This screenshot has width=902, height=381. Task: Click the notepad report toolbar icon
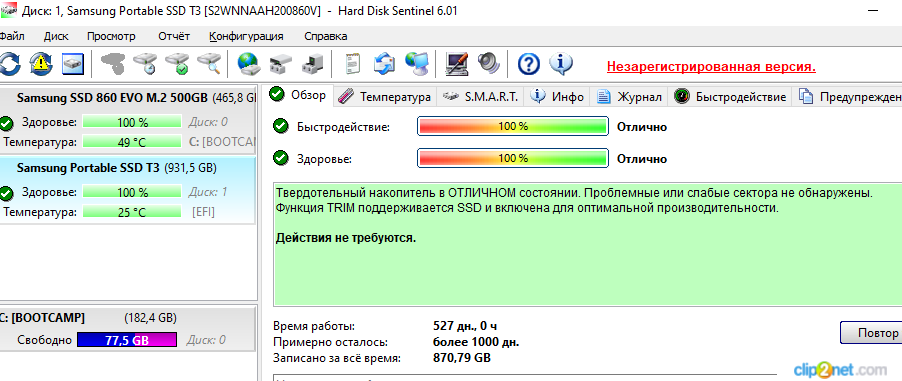click(352, 64)
